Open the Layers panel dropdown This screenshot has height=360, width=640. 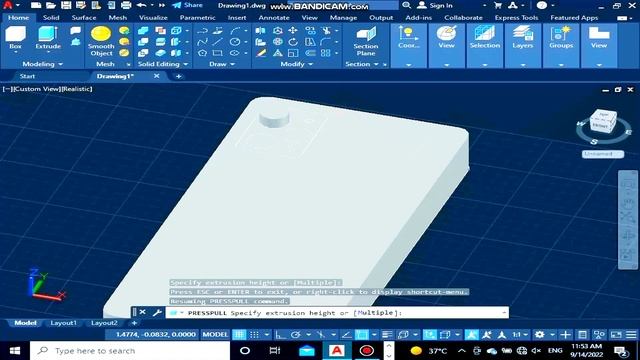(x=523, y=65)
